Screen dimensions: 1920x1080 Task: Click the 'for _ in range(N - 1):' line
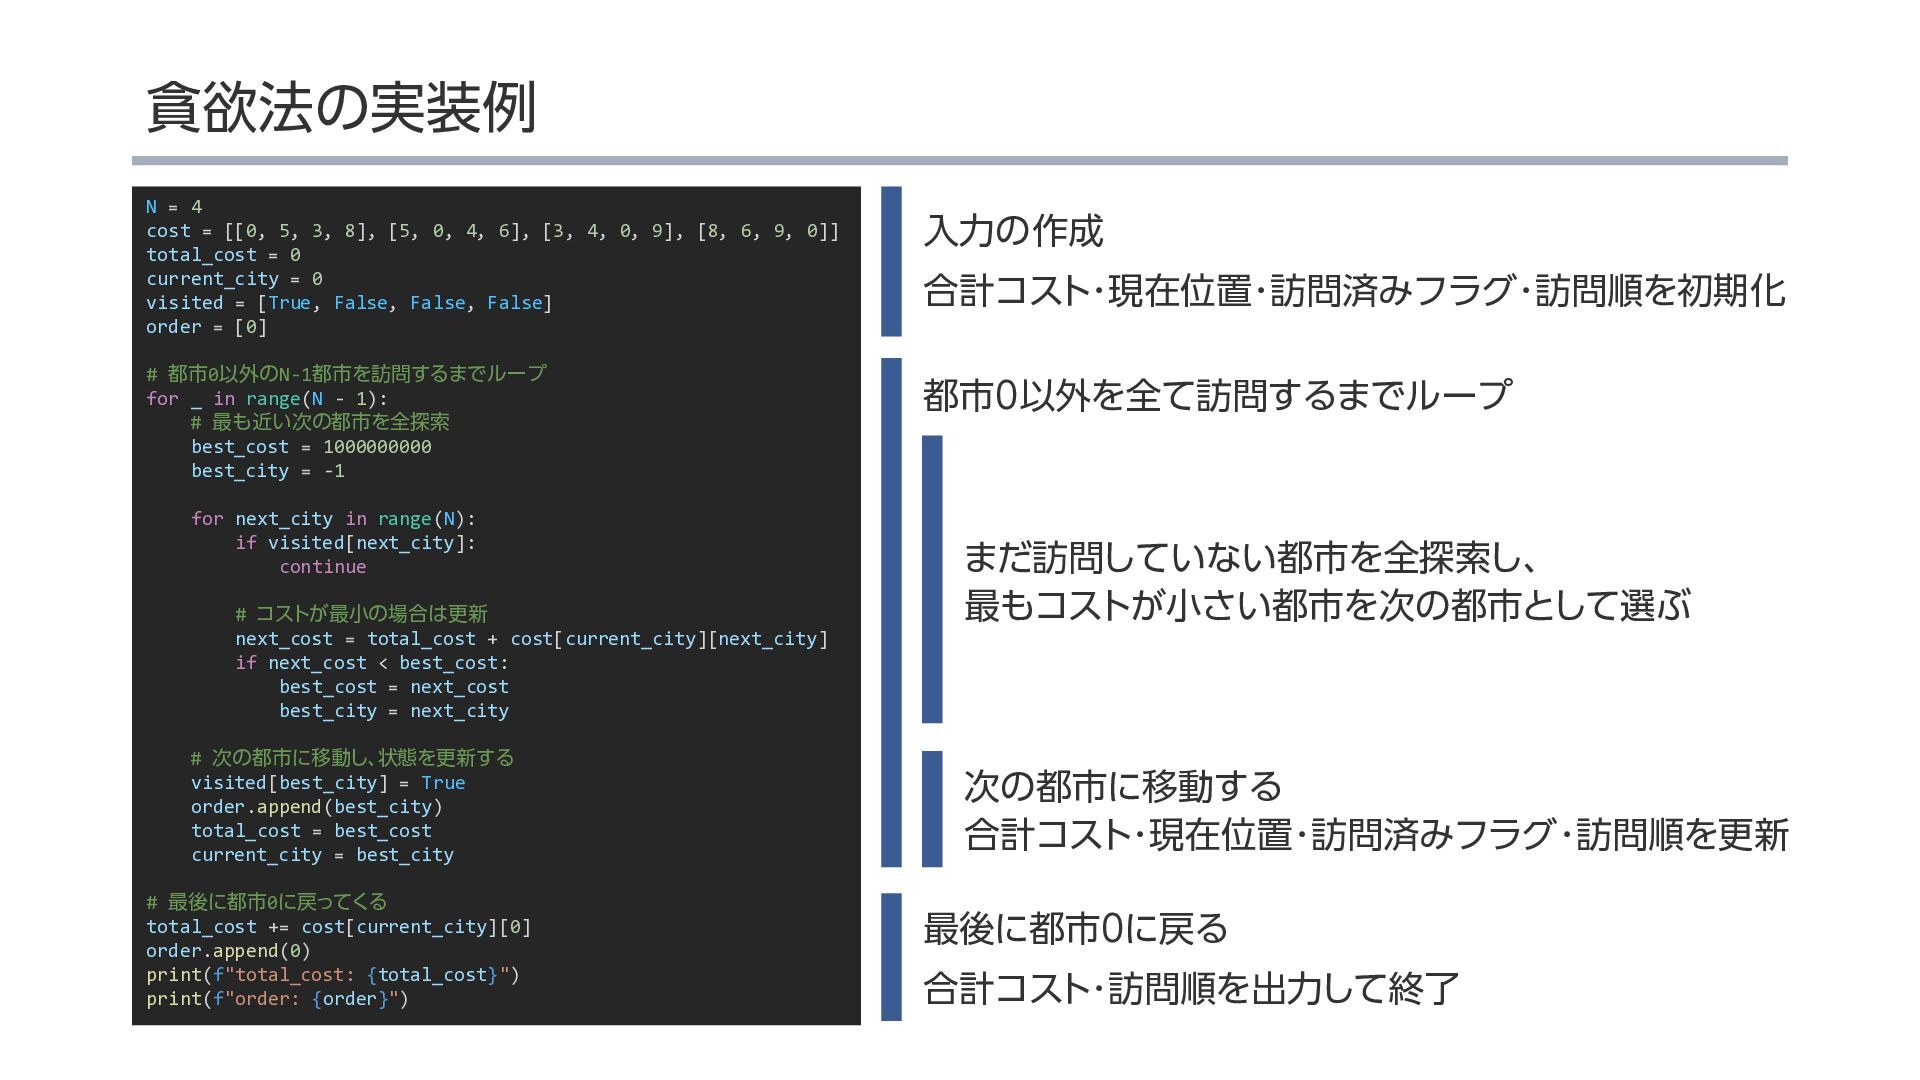pos(266,399)
